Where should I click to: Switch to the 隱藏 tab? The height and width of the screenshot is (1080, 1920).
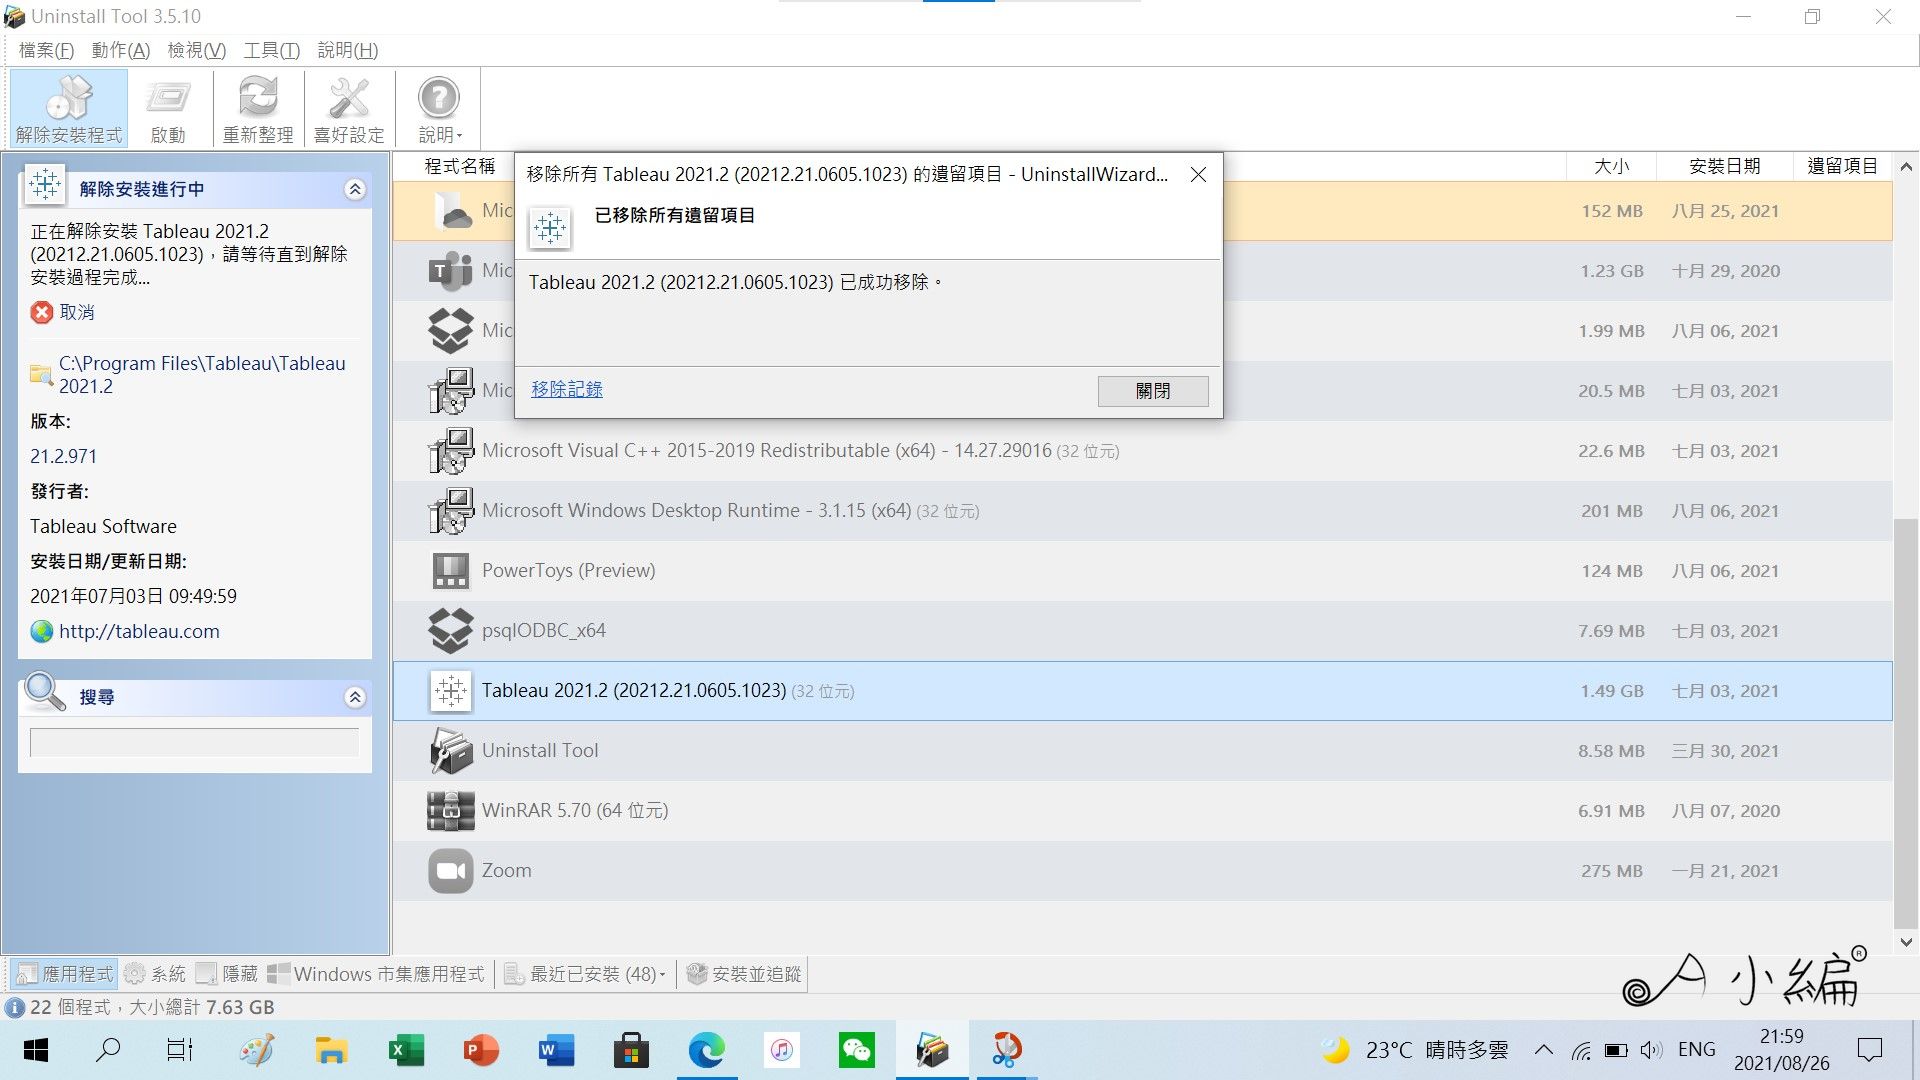click(x=227, y=974)
